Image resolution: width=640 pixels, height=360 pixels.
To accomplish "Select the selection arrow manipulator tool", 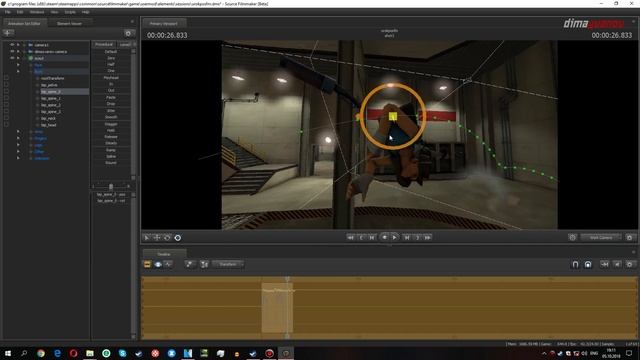I will tap(147, 238).
